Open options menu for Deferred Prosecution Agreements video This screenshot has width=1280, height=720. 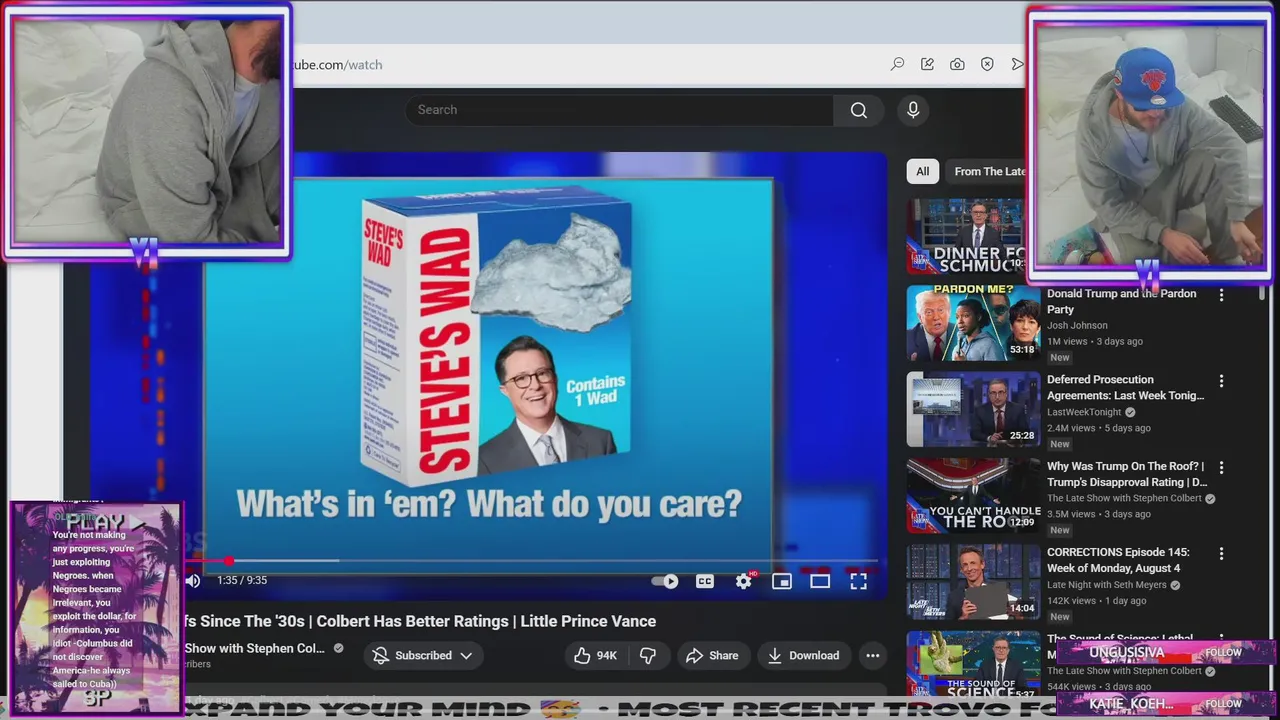(x=1221, y=381)
